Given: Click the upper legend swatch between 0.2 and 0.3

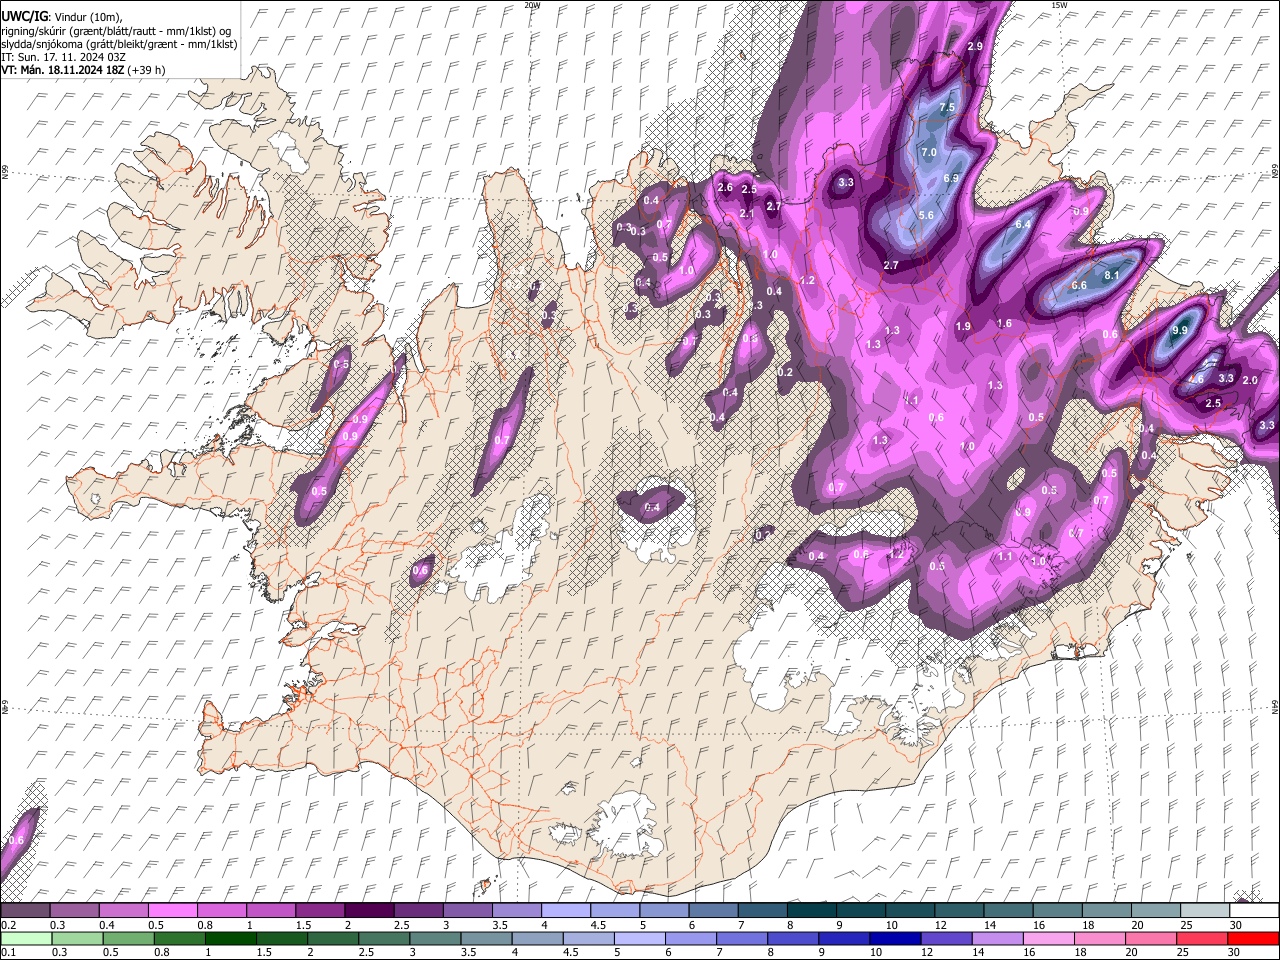Looking at the screenshot, I should coord(25,911).
